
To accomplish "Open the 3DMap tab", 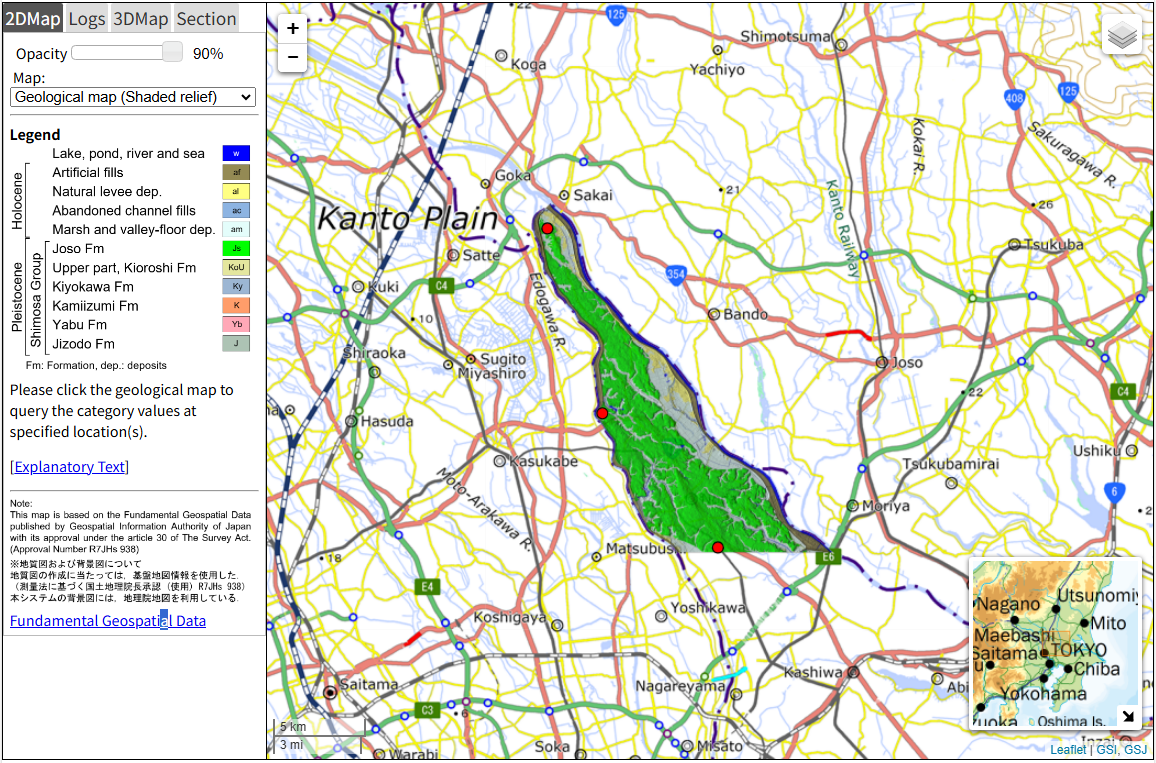I will pos(140,17).
